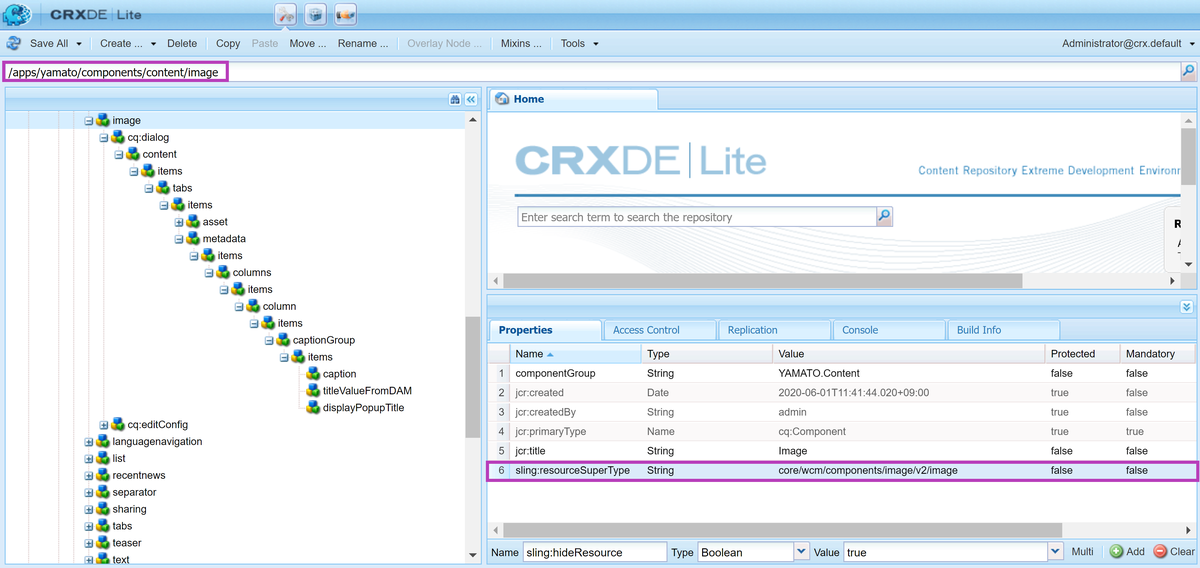This screenshot has height=568, width=1200.
Task: Click the asset node icon
Action: tap(193, 222)
